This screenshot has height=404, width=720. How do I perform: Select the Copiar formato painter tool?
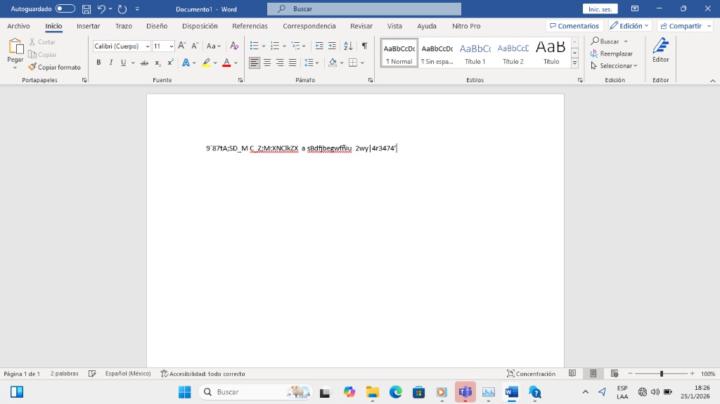(56, 67)
